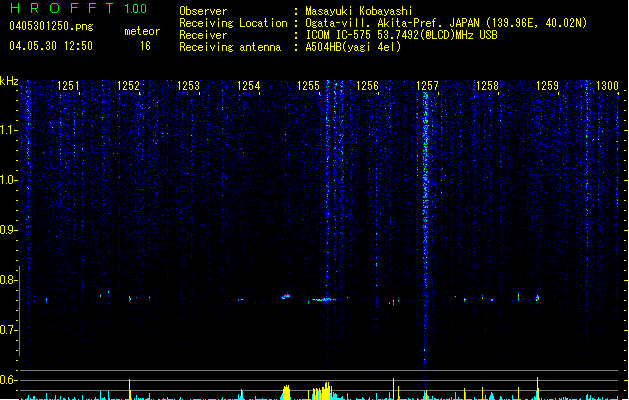Click the 0.9 kHz axis label

[9, 230]
